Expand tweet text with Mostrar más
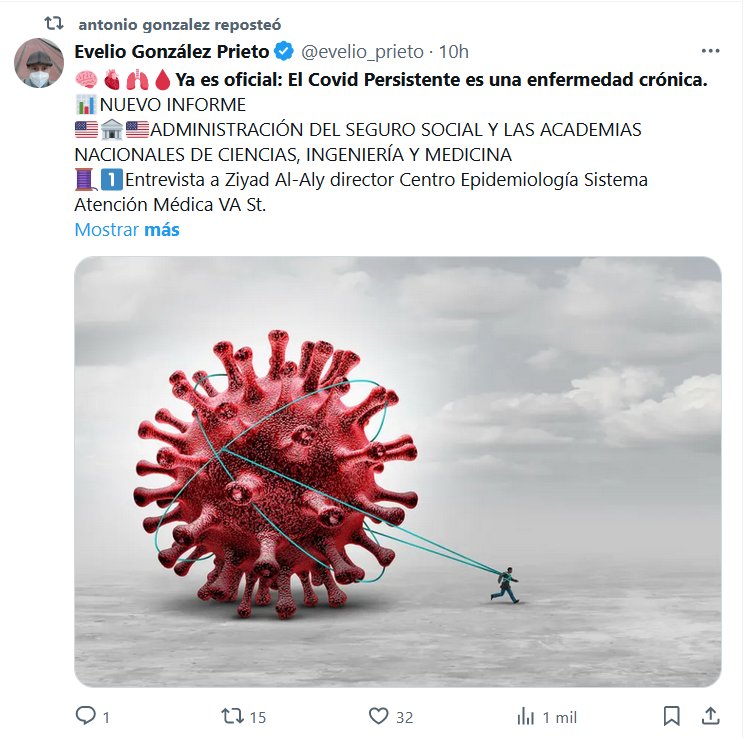746x738 pixels. click(x=127, y=230)
